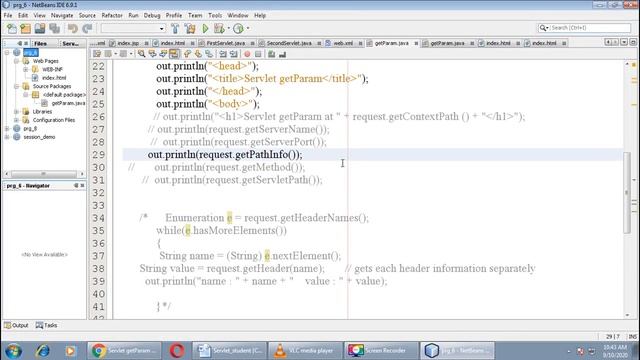The image size is (640, 360).
Task: Open Opera browser from the taskbar
Action: 177,351
